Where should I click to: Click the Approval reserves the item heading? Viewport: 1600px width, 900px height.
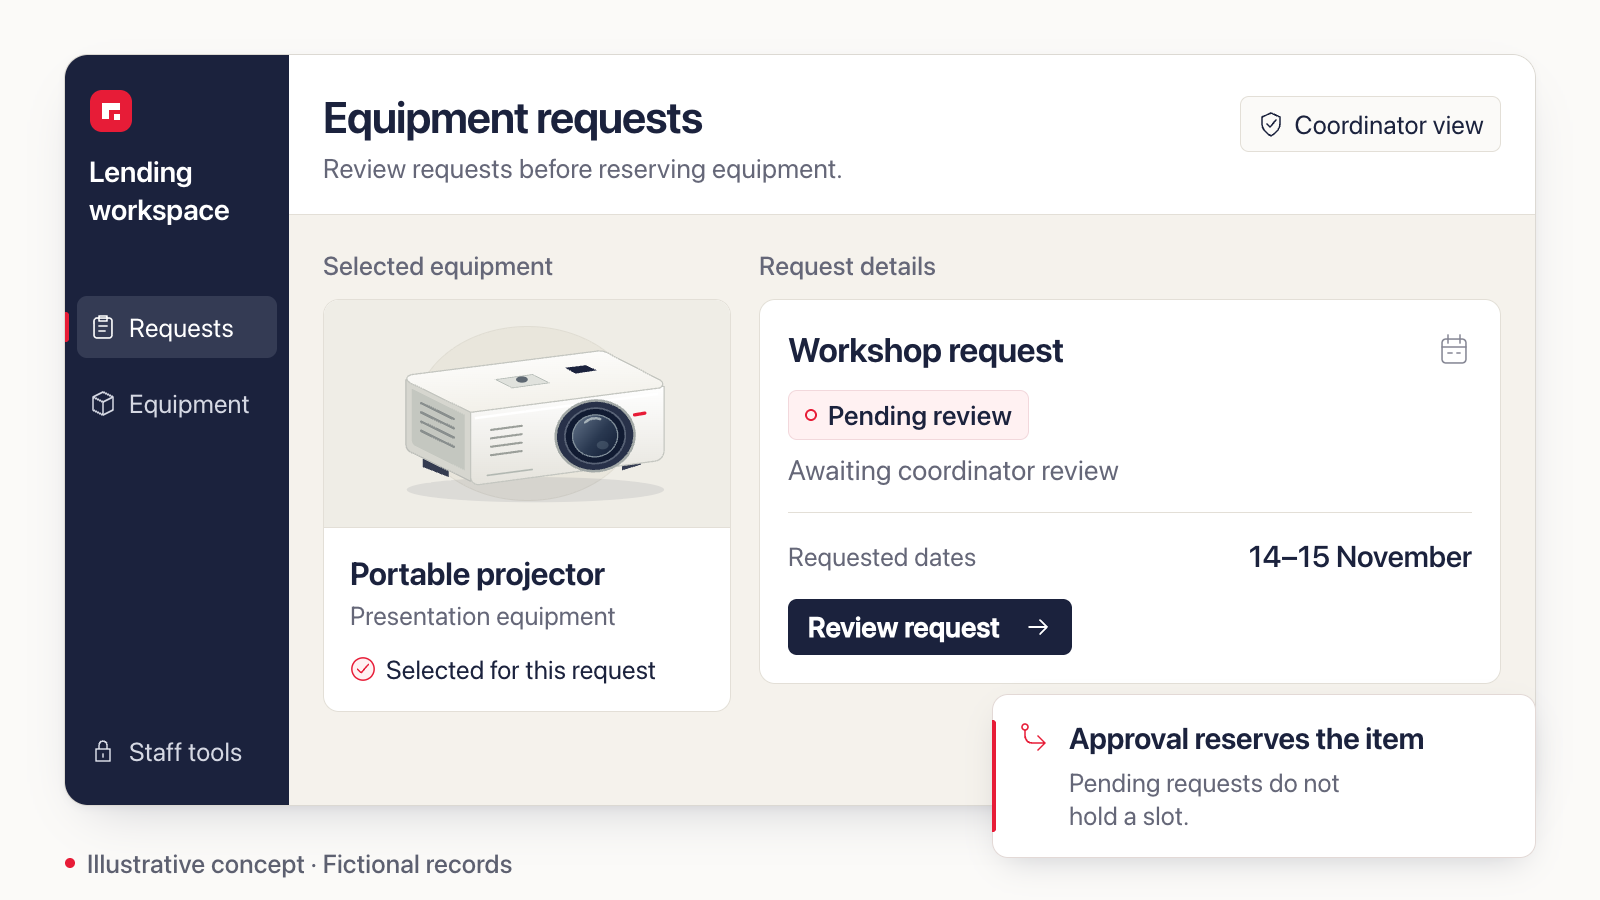tap(1246, 739)
